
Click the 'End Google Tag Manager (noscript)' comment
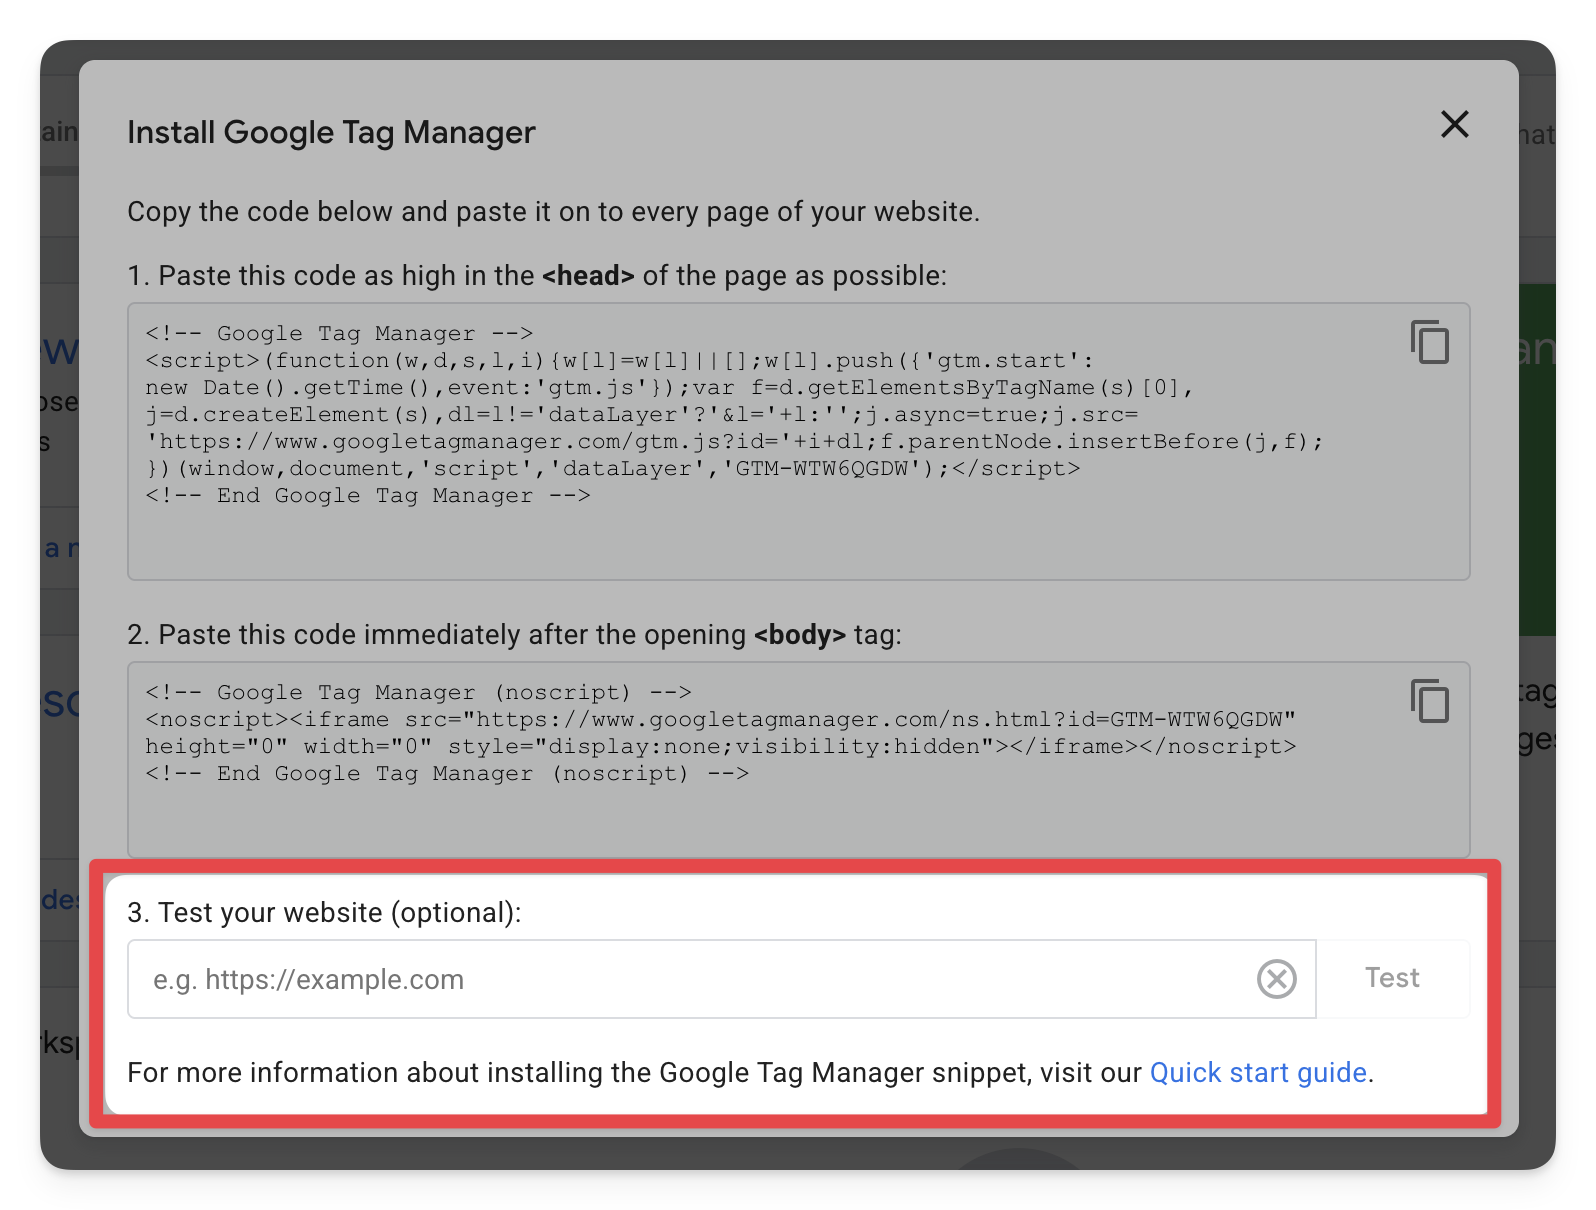[x=446, y=774]
